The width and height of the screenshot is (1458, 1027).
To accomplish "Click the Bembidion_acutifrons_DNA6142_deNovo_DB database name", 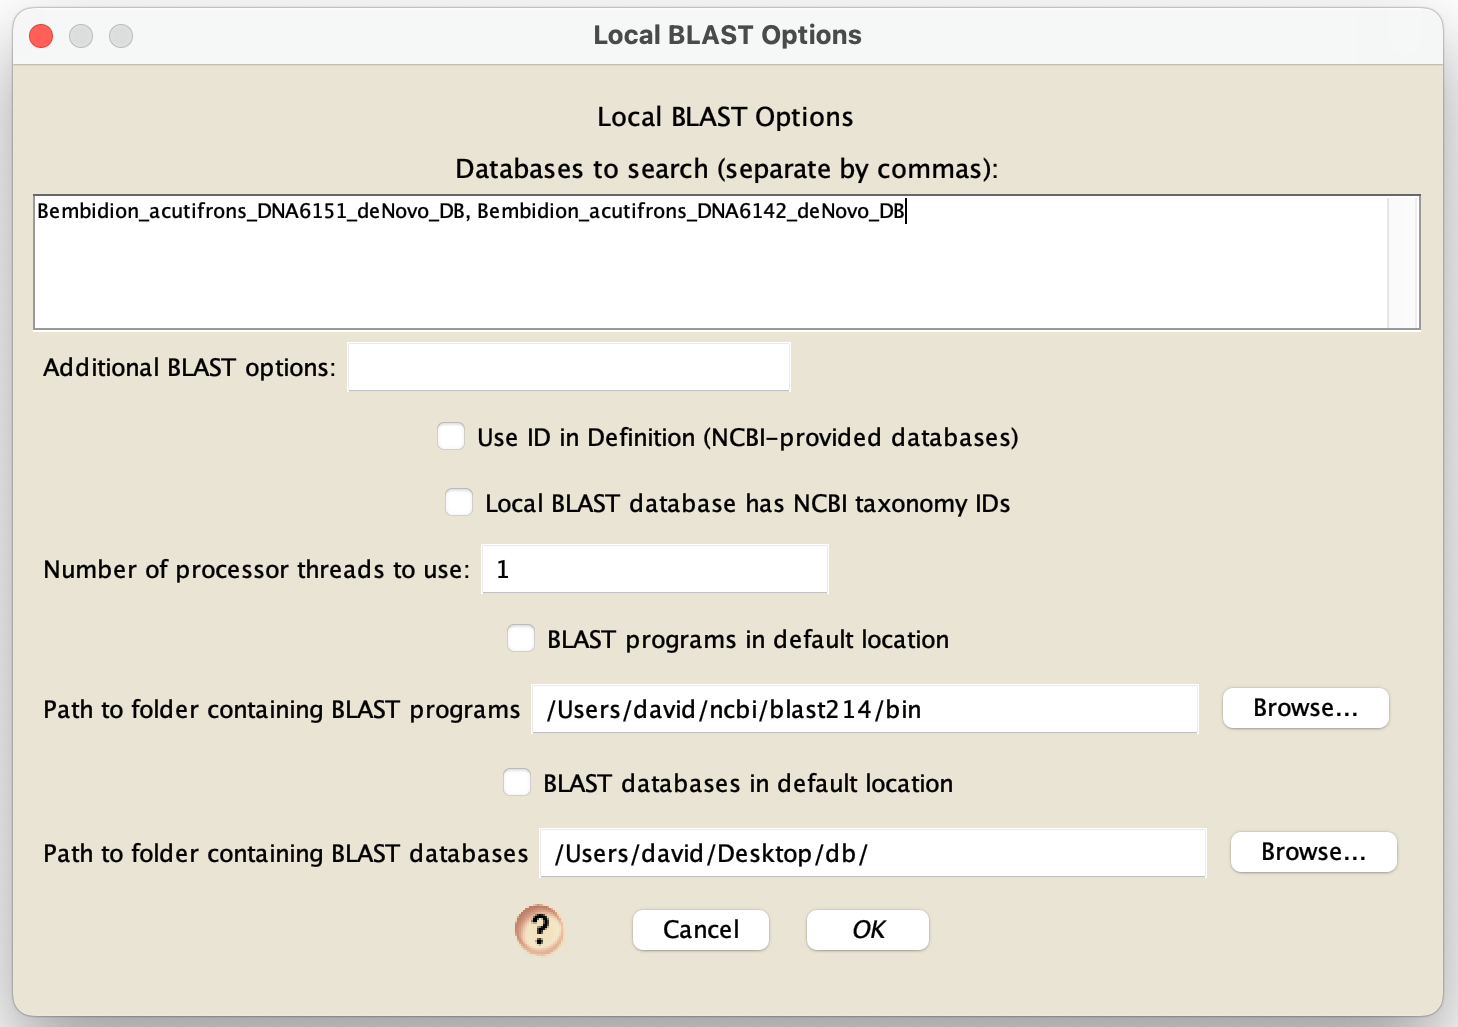I will (x=691, y=211).
